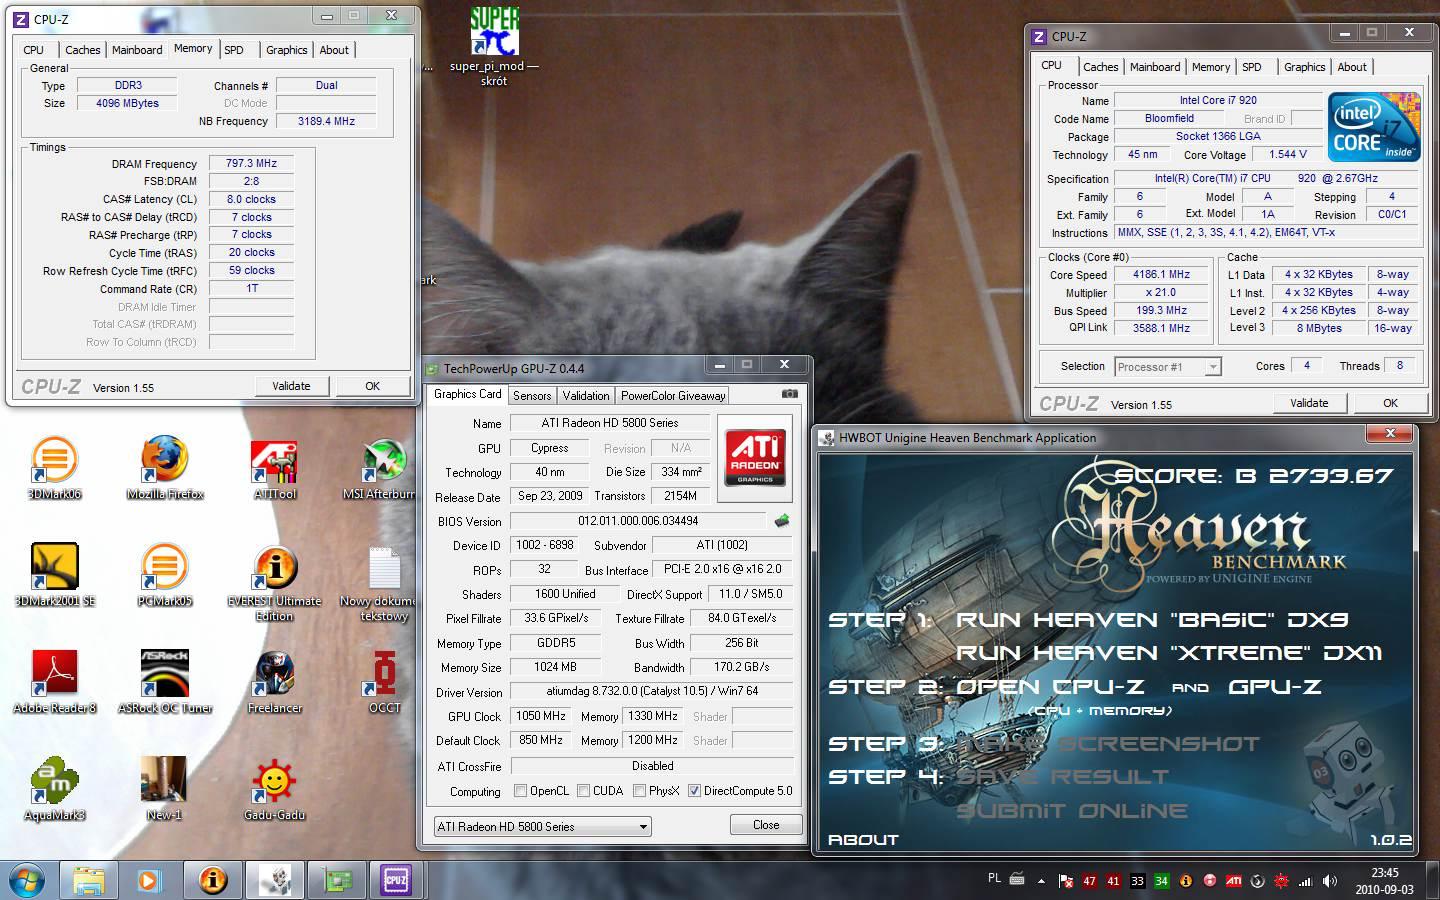Click the GPU Clock 1050 MHz field

tap(541, 716)
